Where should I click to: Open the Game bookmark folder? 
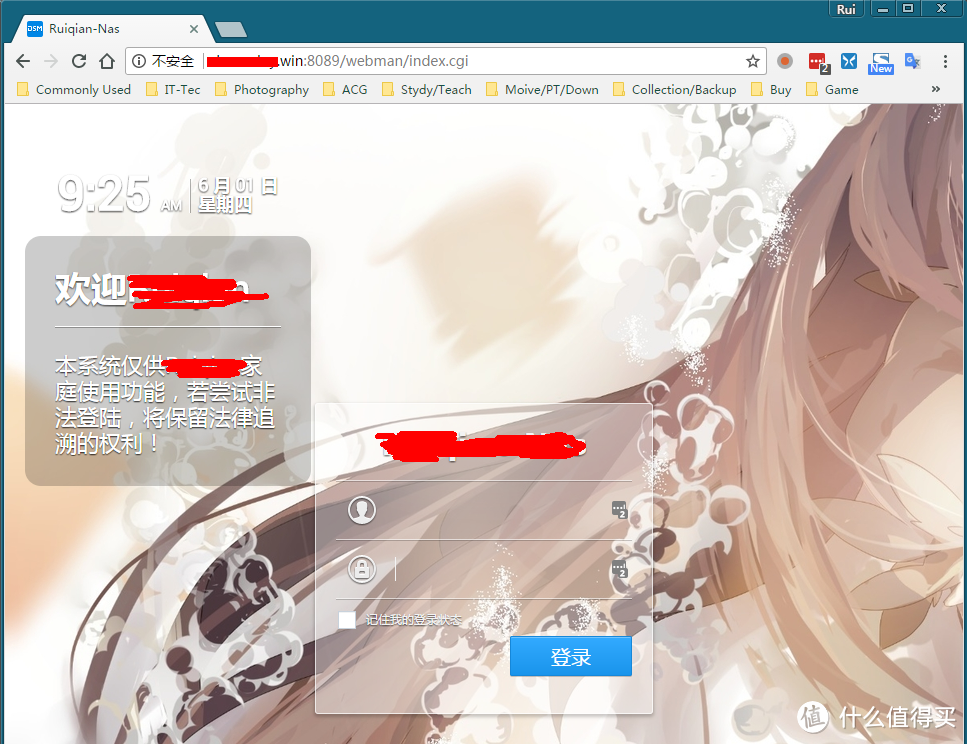[833, 90]
